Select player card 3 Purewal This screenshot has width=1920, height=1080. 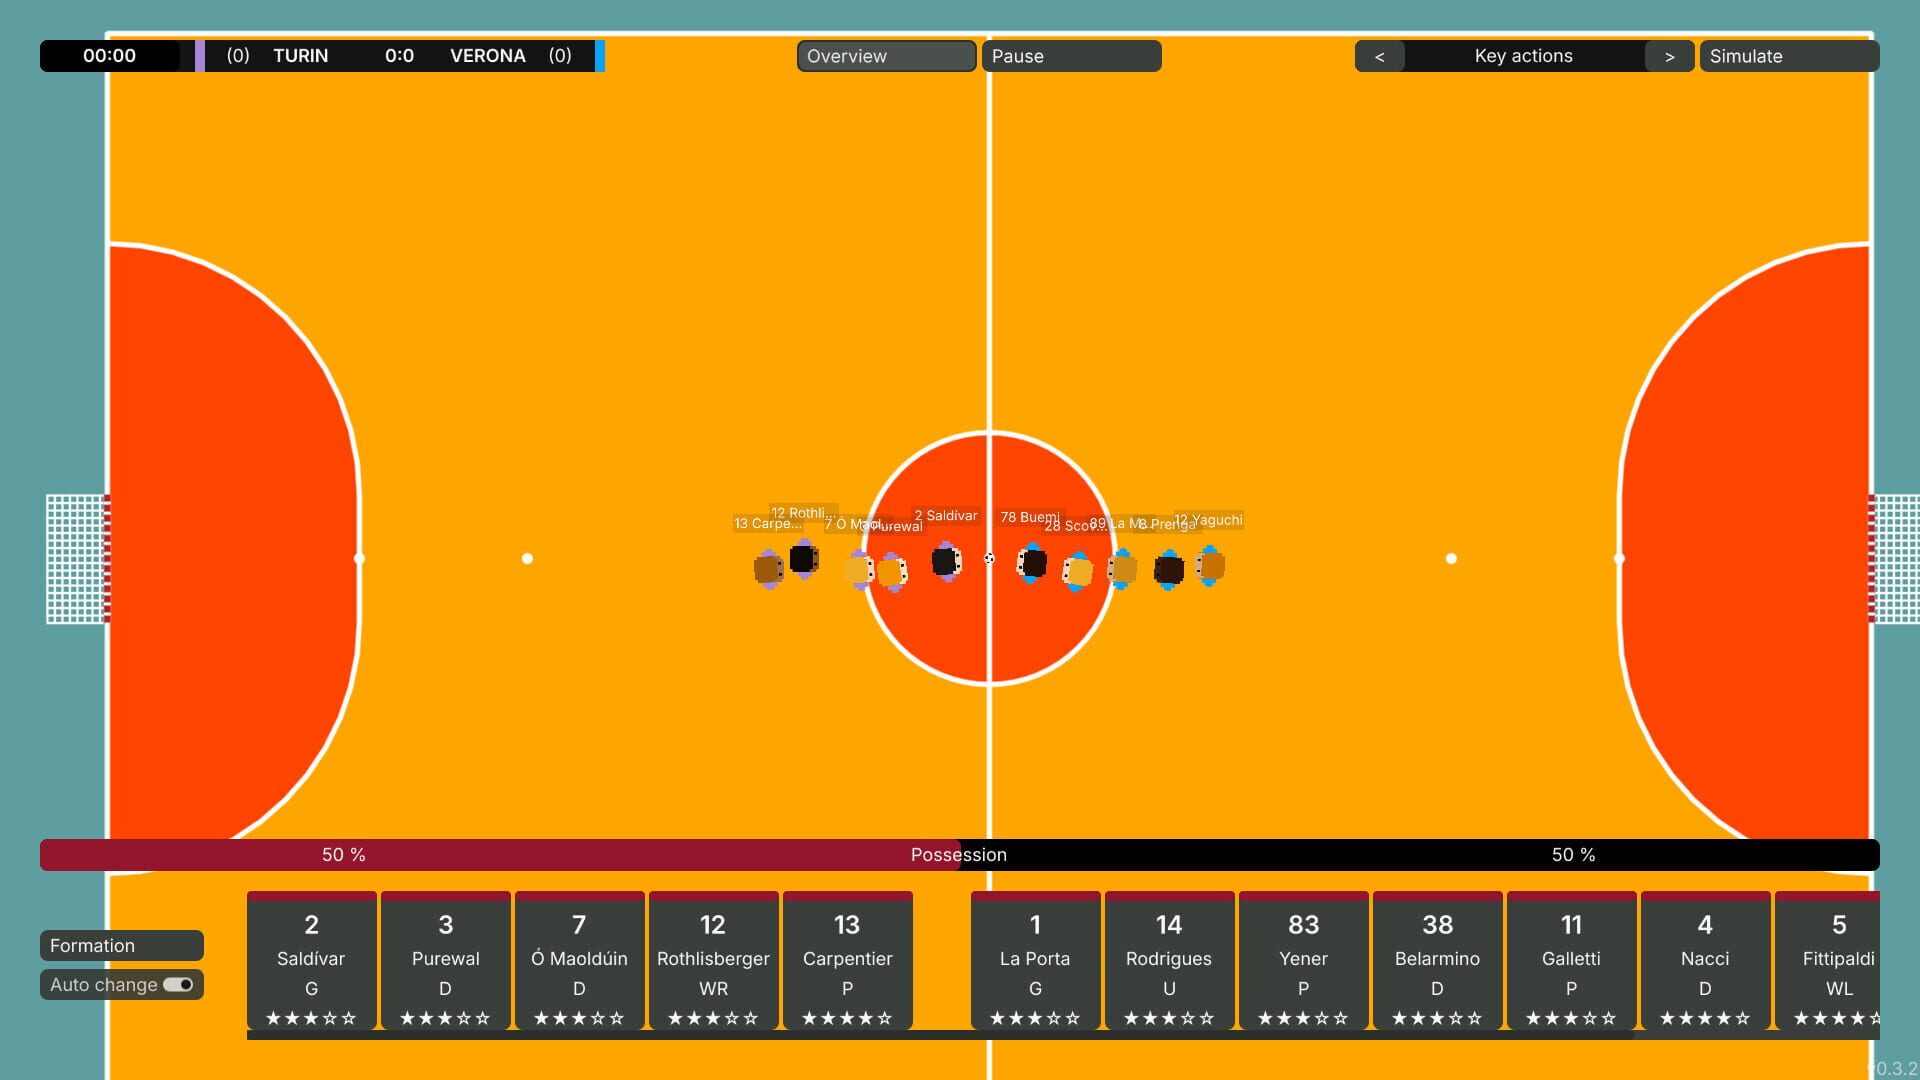click(445, 960)
